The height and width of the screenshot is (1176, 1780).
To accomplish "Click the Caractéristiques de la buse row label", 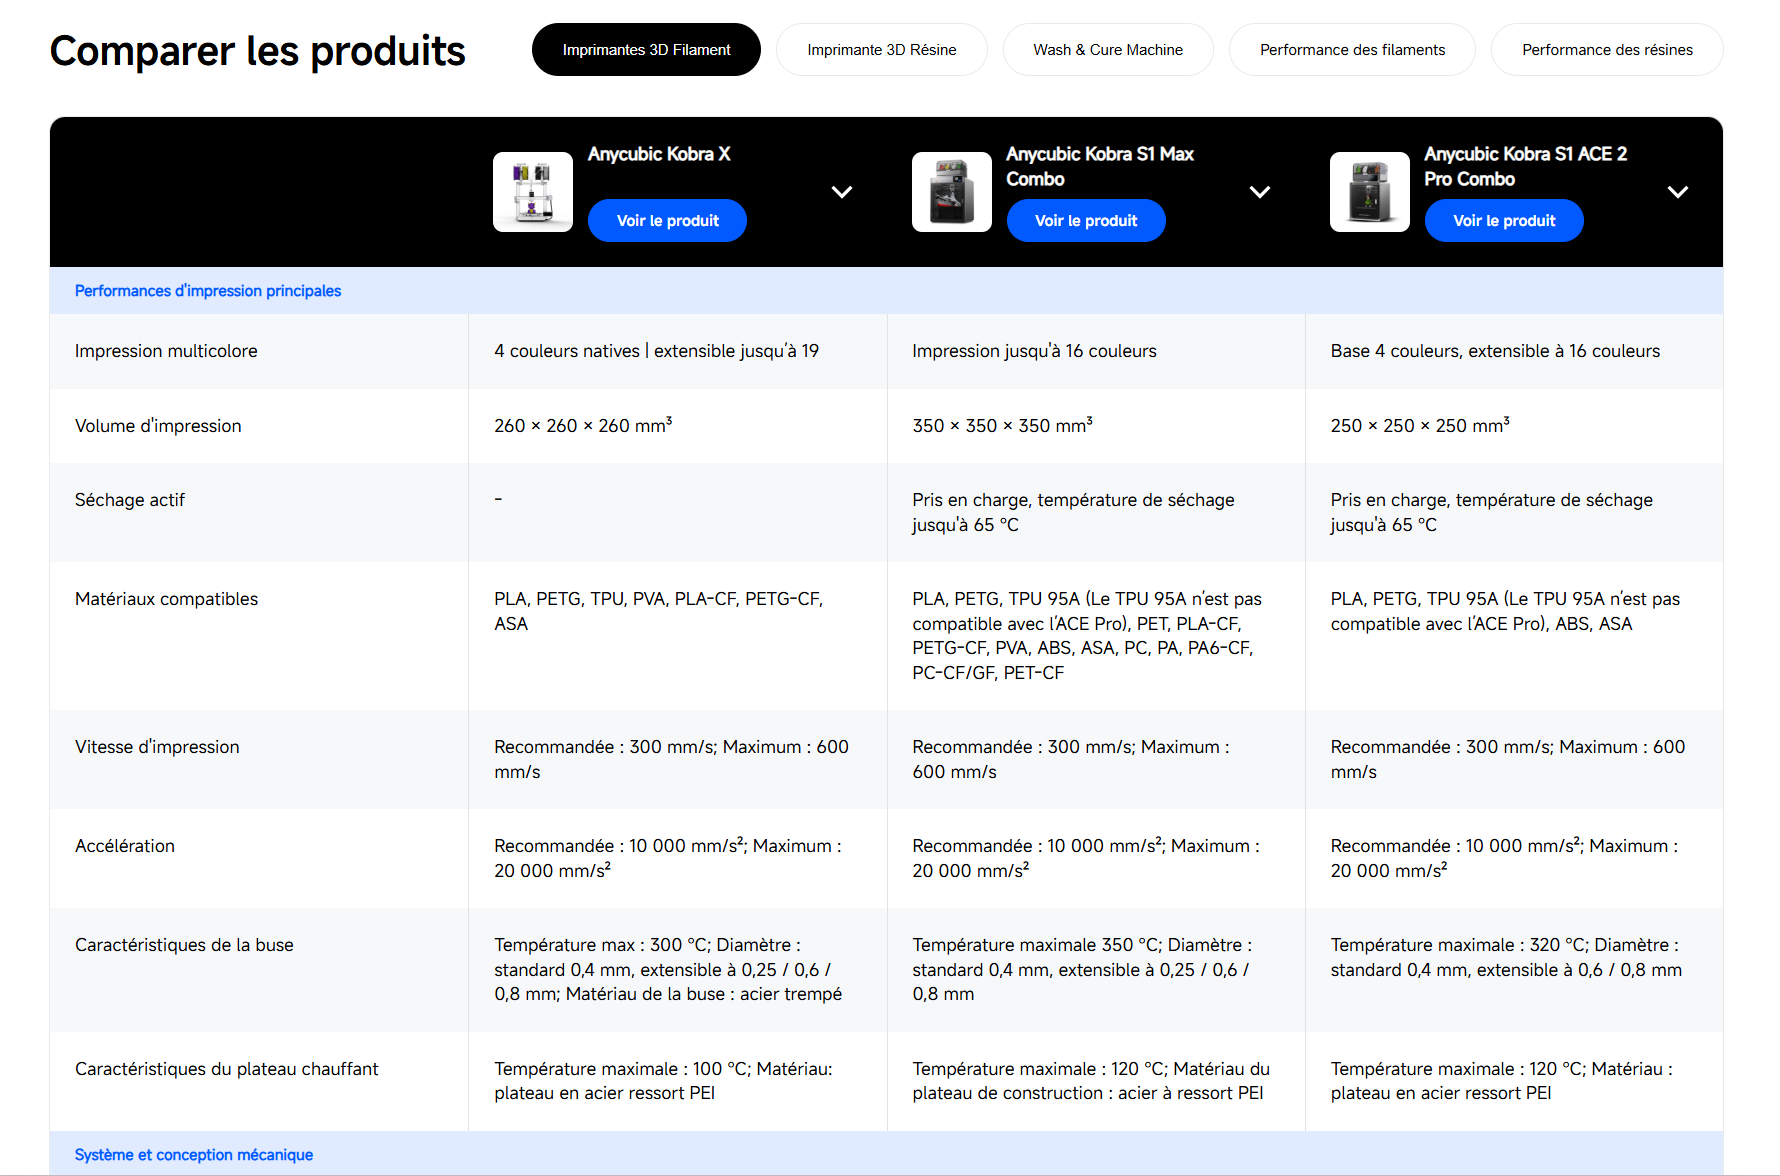I will (184, 945).
